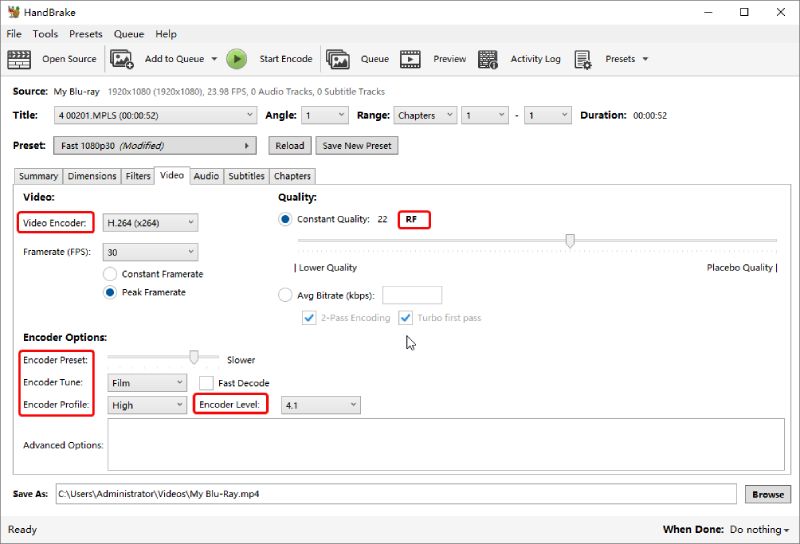Select the Avg Bitrate (kbps) radio button
800x544 pixels.
click(285, 295)
